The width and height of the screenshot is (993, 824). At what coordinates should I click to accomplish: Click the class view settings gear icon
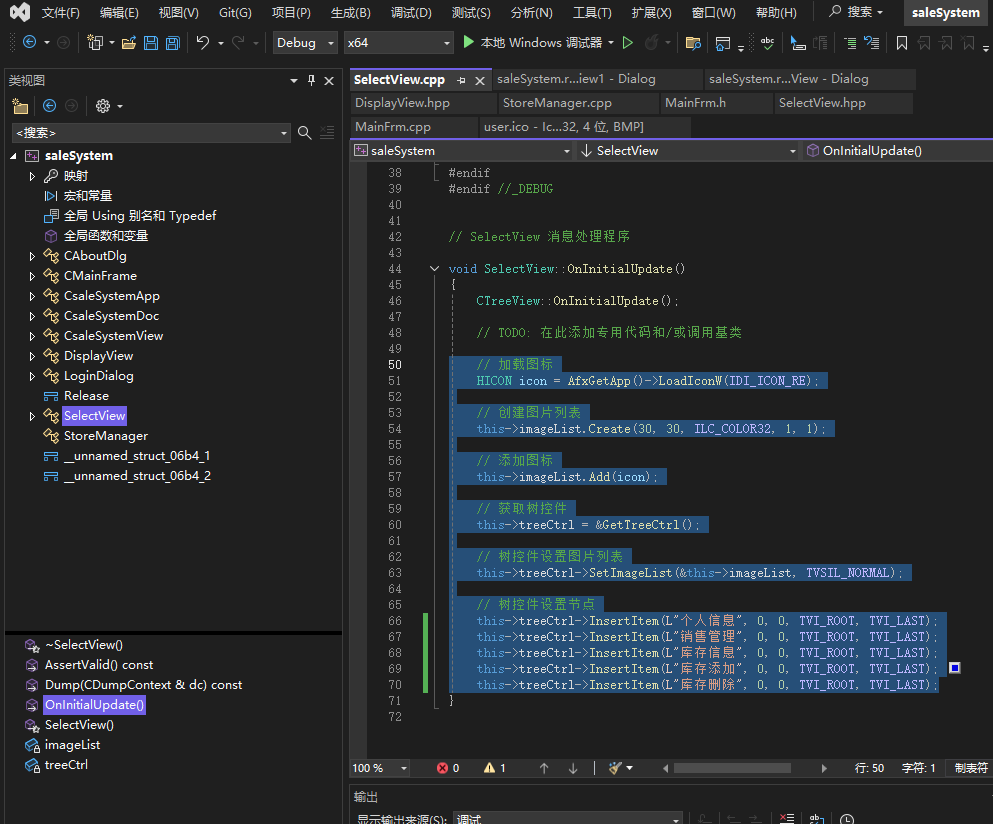click(102, 106)
